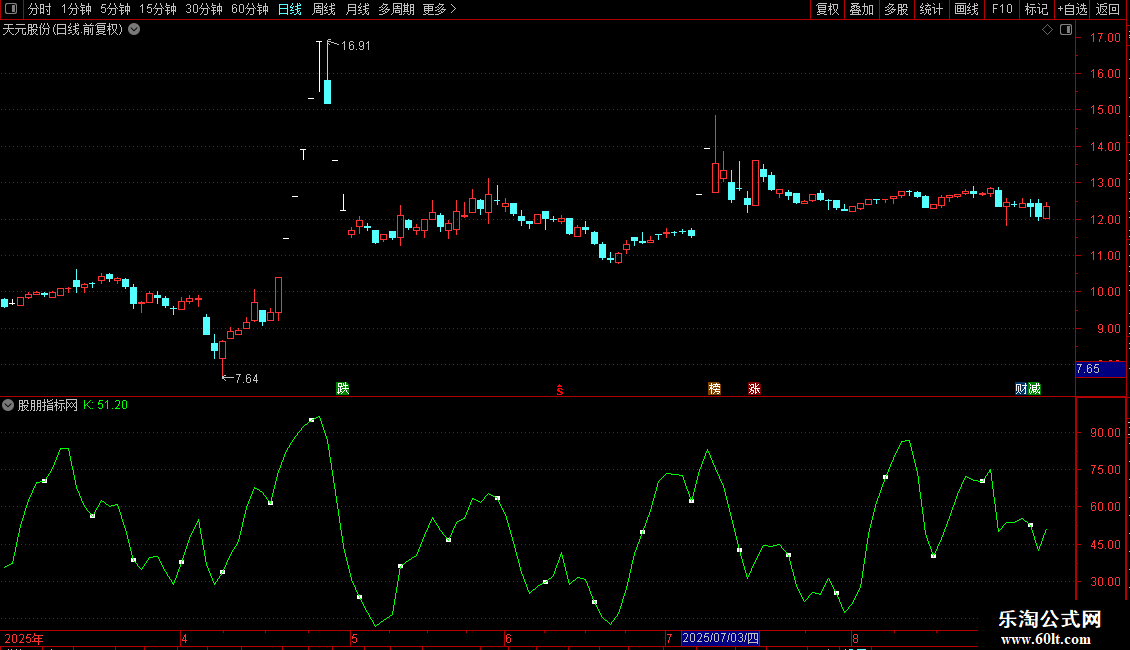Image resolution: width=1130 pixels, height=650 pixels.
Task: Select the 1分钟 period tab
Action: [76, 9]
